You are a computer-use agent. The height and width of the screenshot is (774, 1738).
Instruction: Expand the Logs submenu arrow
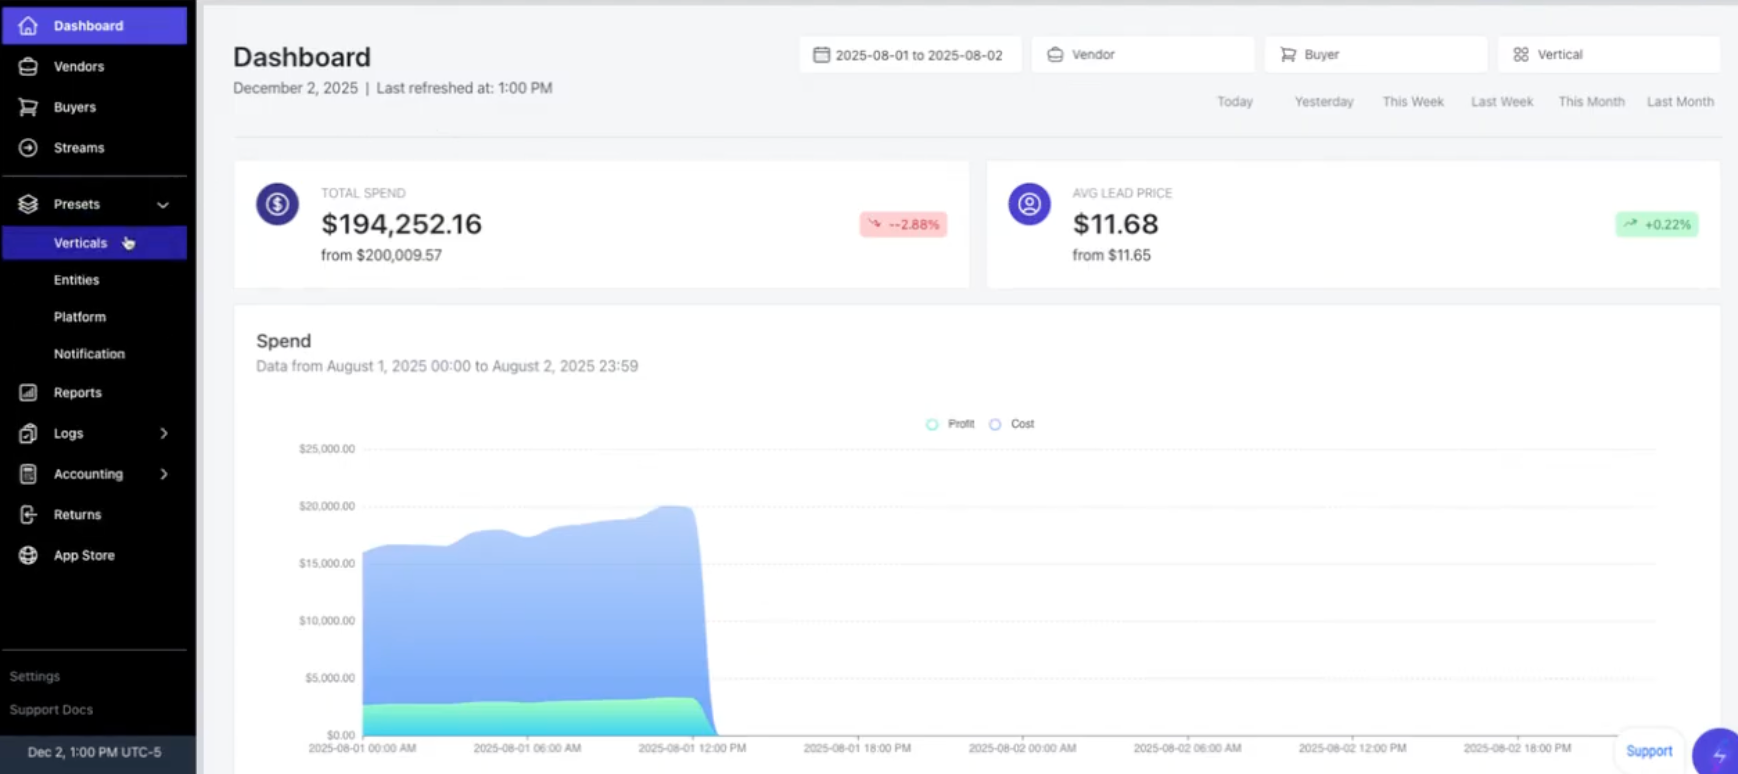(164, 434)
